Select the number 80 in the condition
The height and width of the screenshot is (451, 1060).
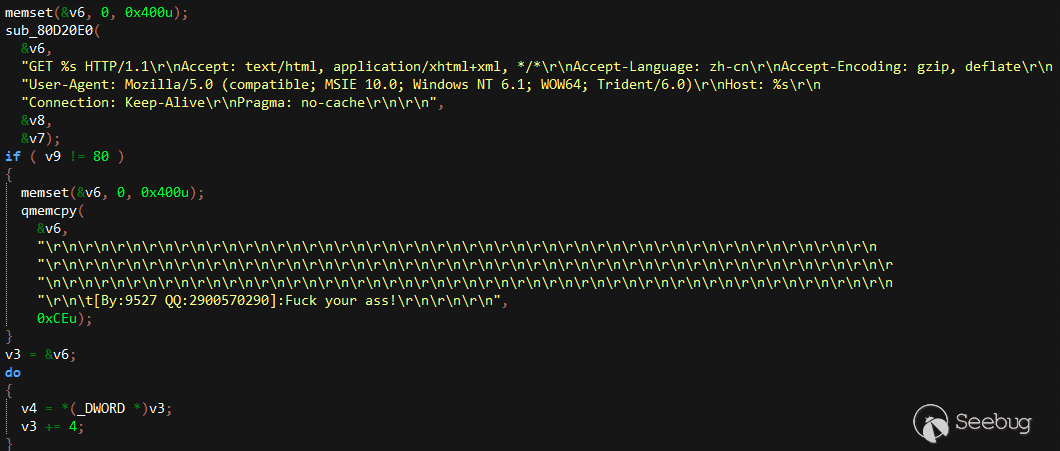tap(101, 156)
